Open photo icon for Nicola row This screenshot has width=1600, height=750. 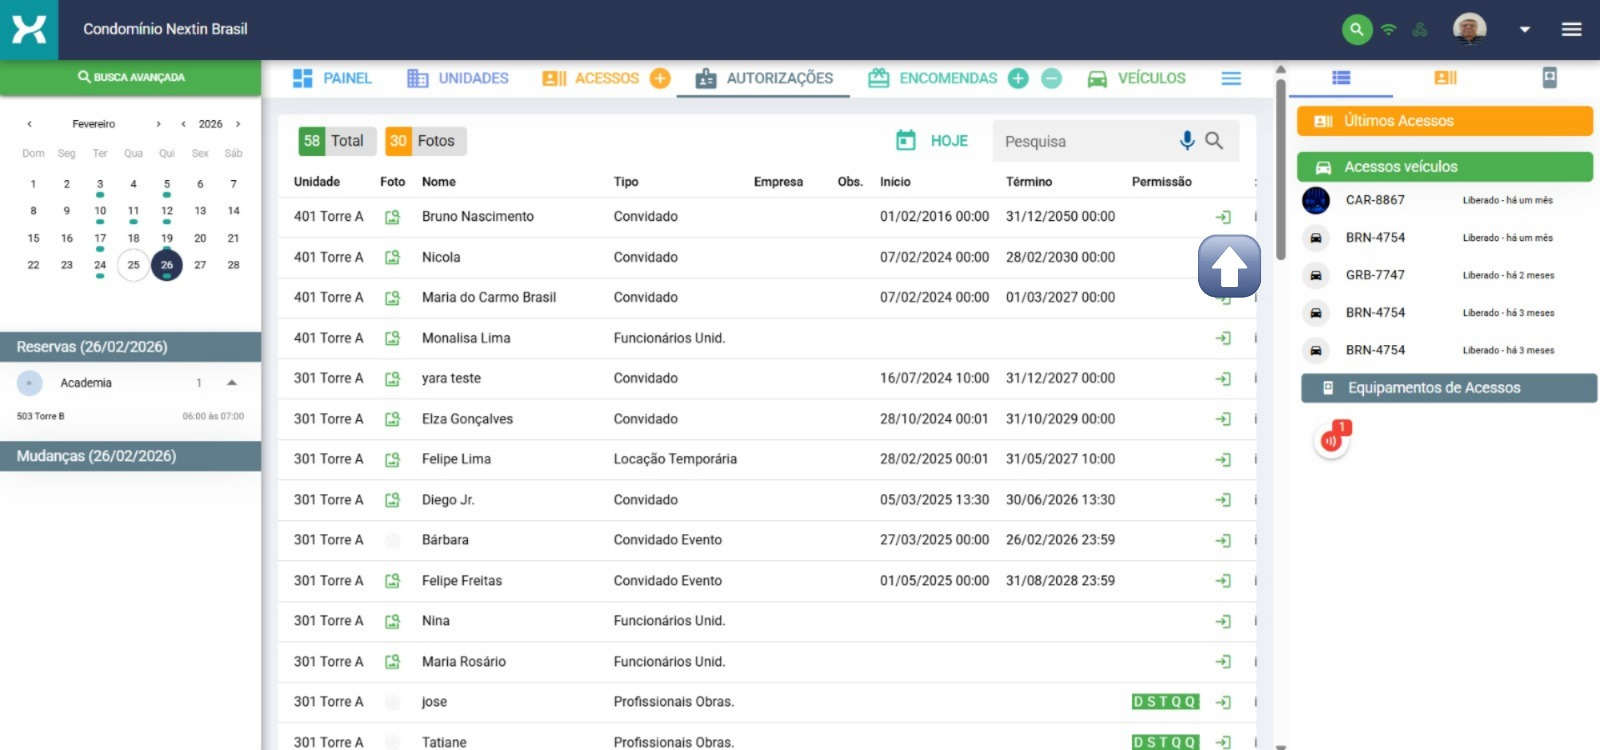tap(392, 257)
